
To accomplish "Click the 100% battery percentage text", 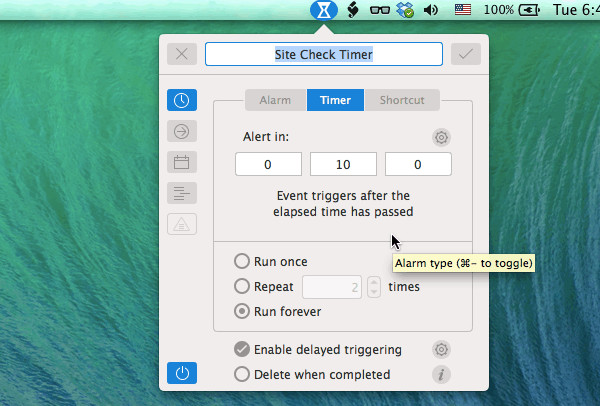I will [499, 10].
